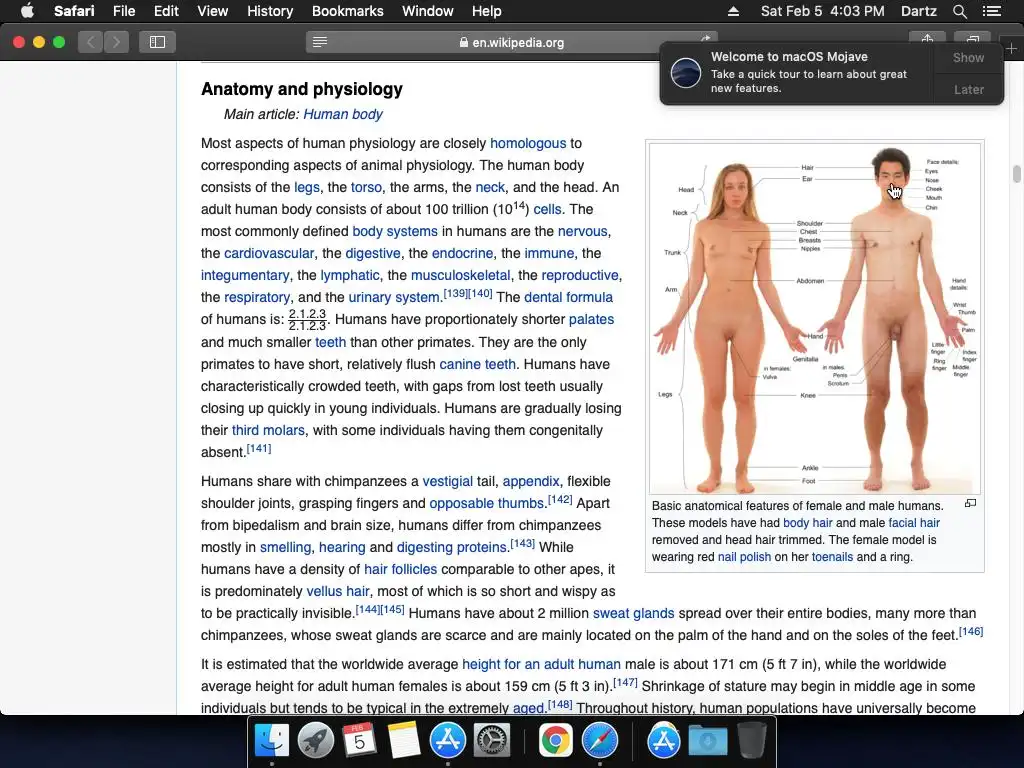The width and height of the screenshot is (1024, 768).
Task: Add a new tab with the plus button
Action: click(1012, 49)
